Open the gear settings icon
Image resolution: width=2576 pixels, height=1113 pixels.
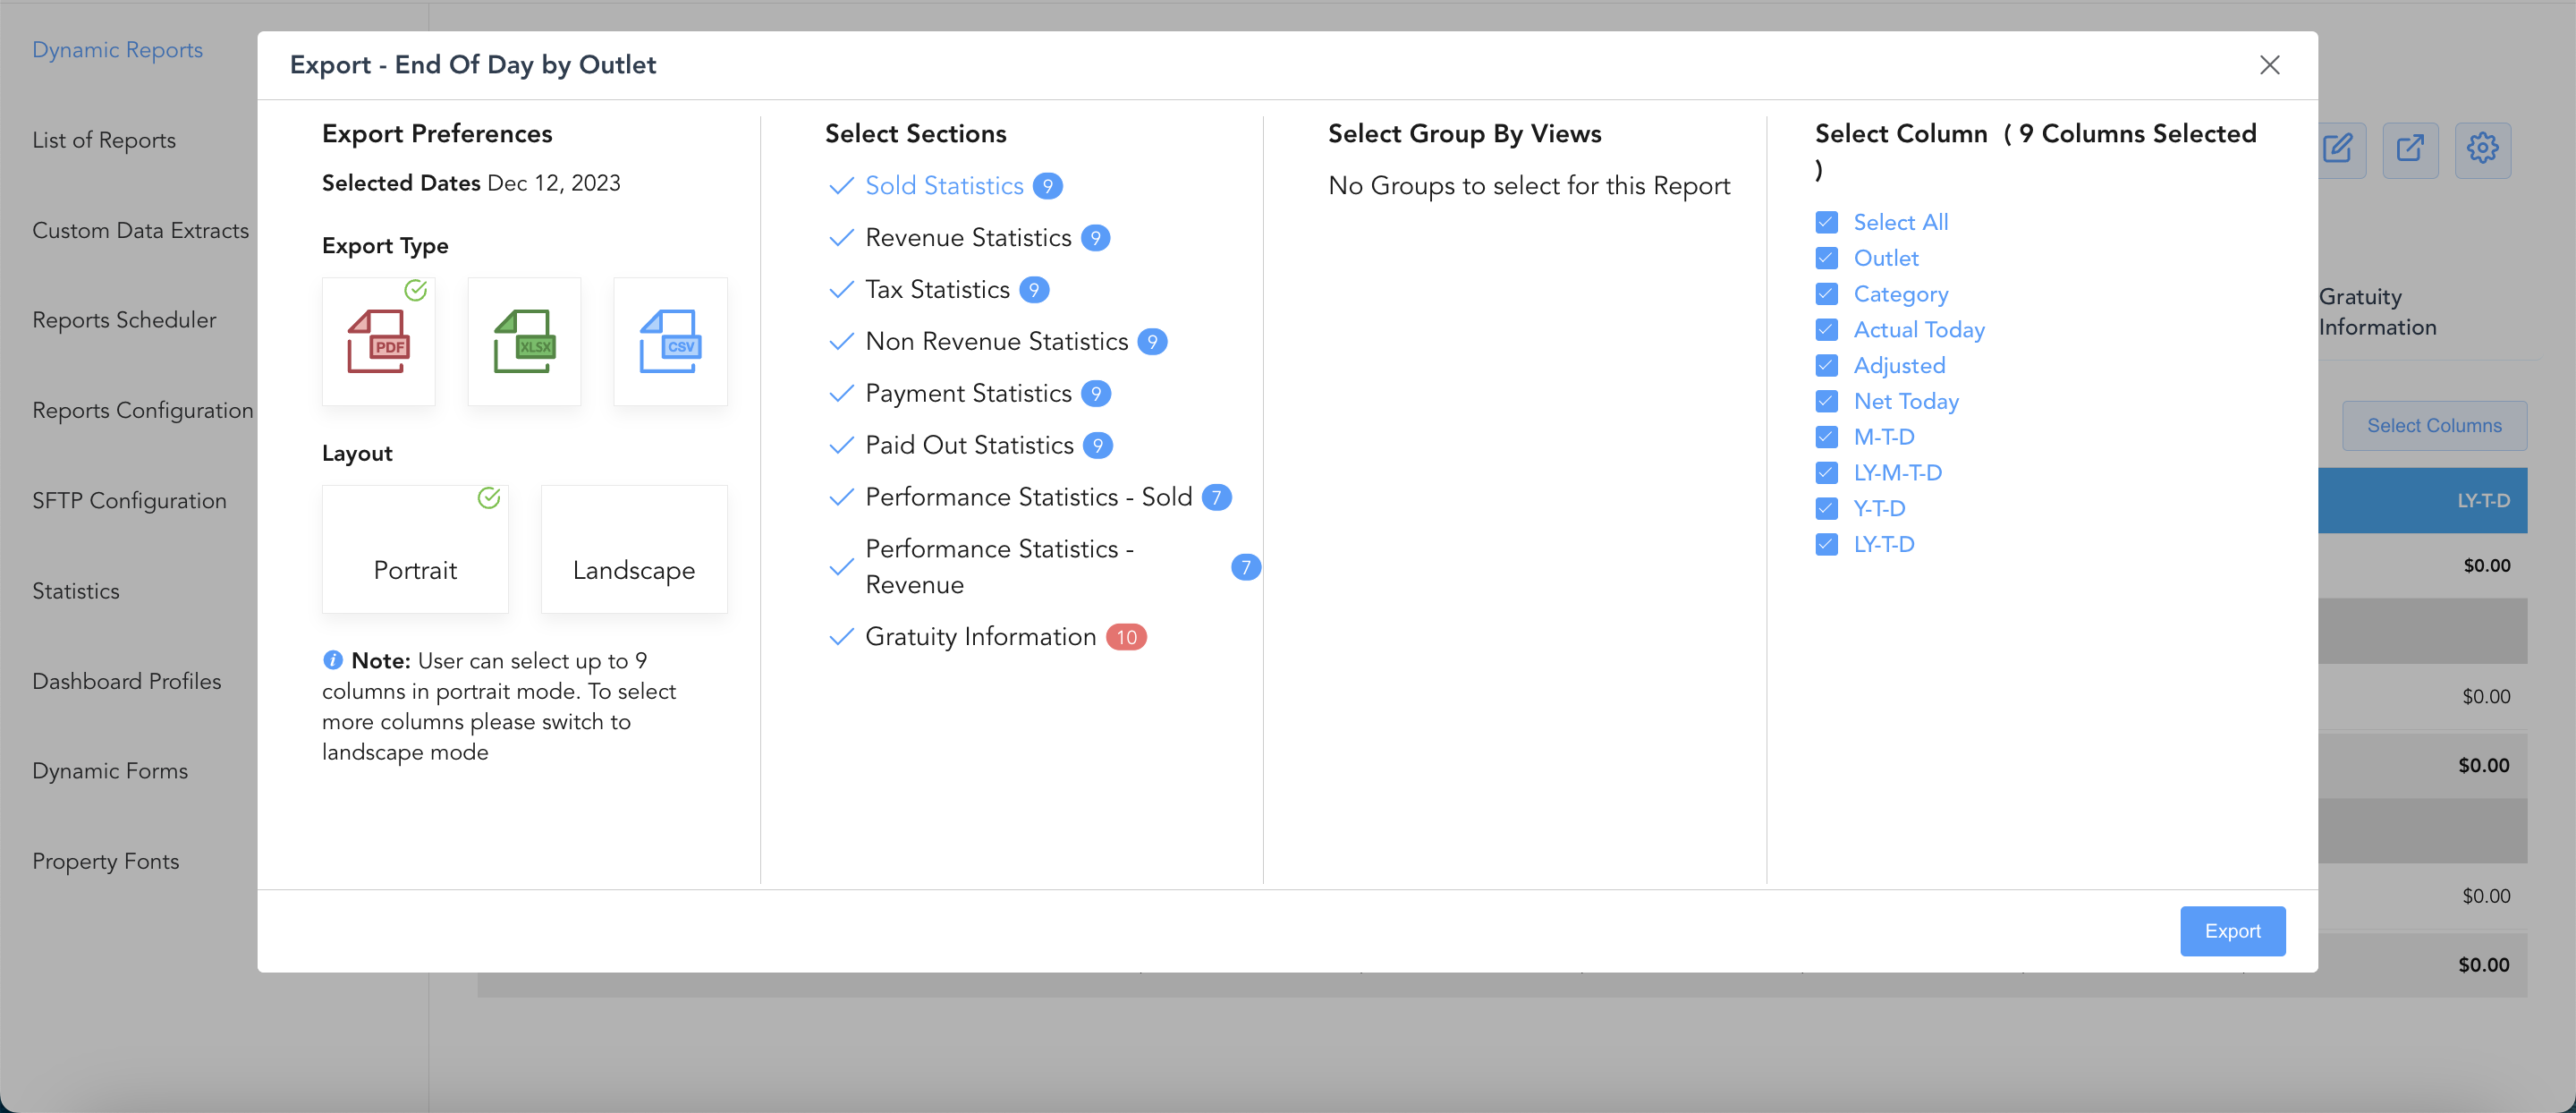(x=2482, y=149)
